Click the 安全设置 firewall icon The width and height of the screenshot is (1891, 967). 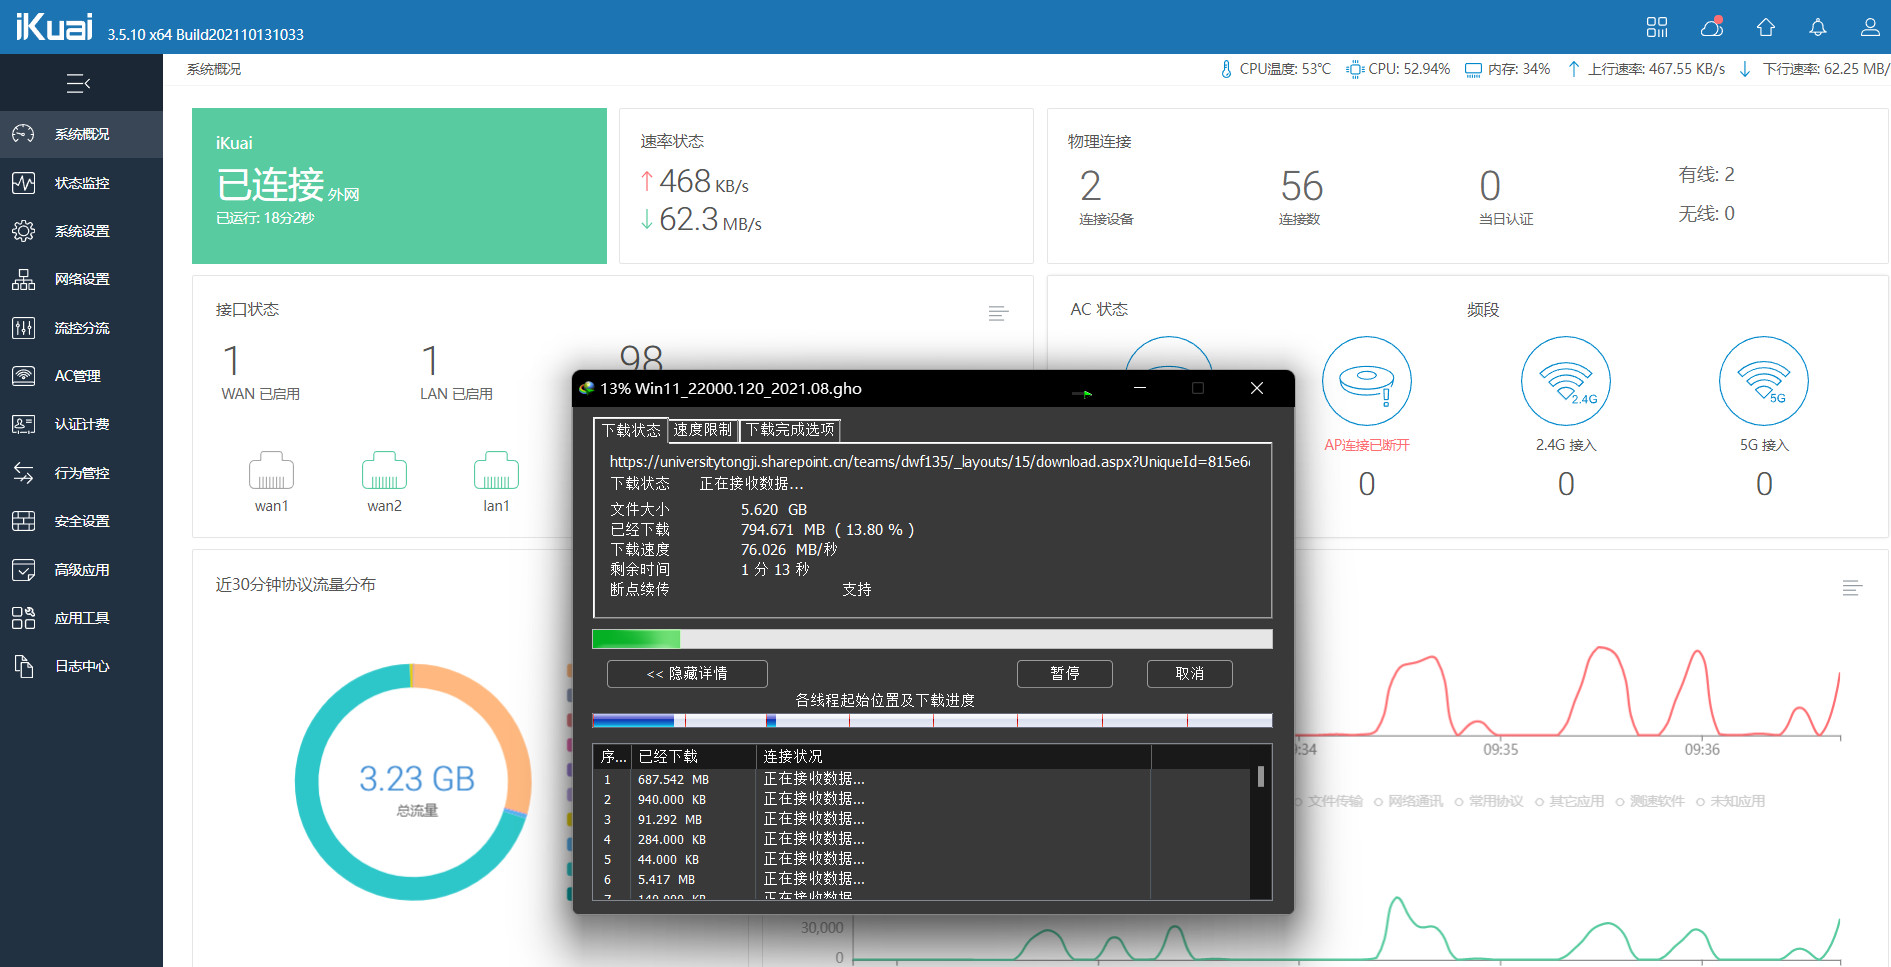tap(23, 521)
